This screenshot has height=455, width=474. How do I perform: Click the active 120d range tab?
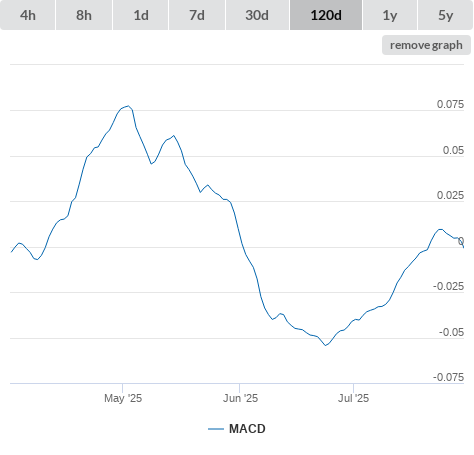tap(326, 15)
